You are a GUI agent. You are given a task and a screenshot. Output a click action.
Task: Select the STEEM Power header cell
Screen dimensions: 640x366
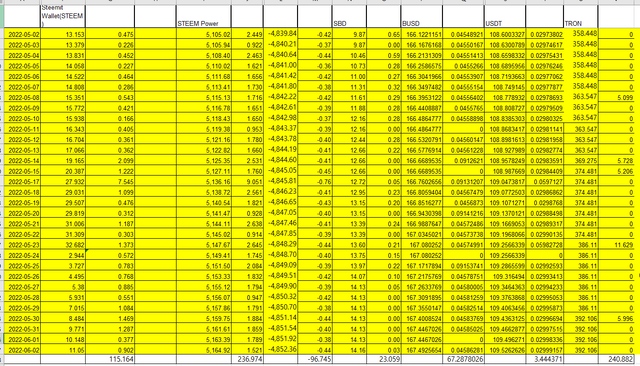(204, 16)
